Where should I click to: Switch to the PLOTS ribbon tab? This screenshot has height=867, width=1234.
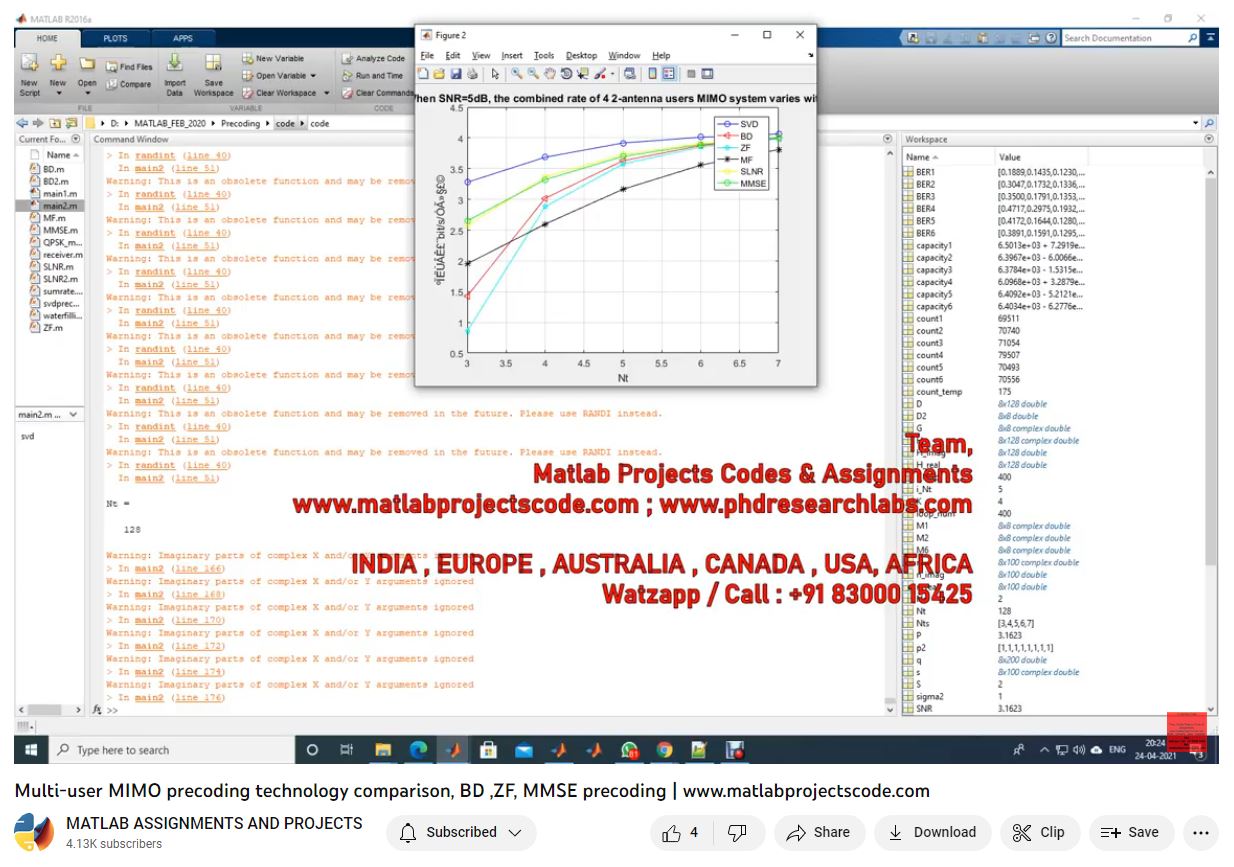[x=115, y=38]
